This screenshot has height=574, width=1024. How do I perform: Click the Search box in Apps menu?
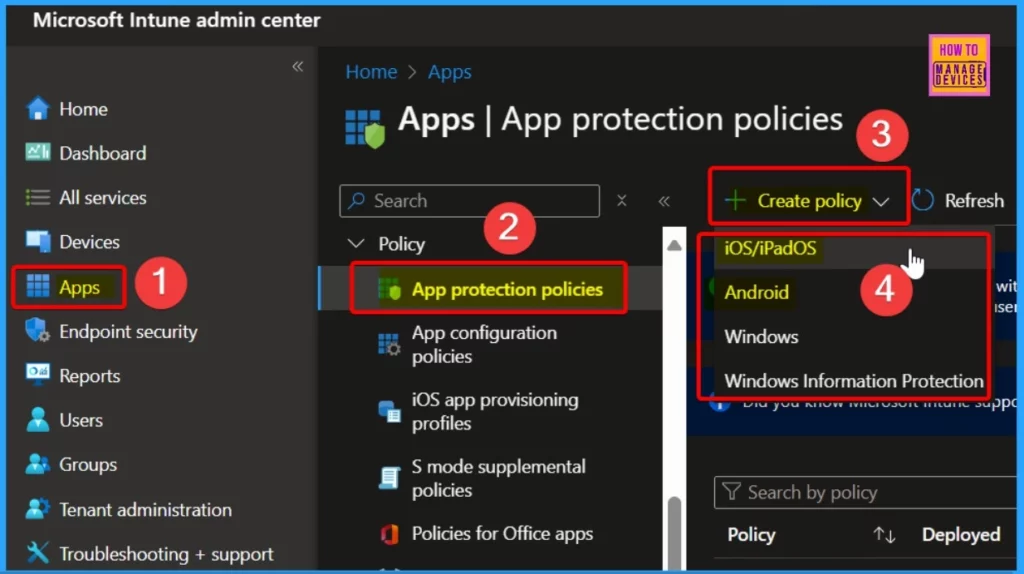470,200
